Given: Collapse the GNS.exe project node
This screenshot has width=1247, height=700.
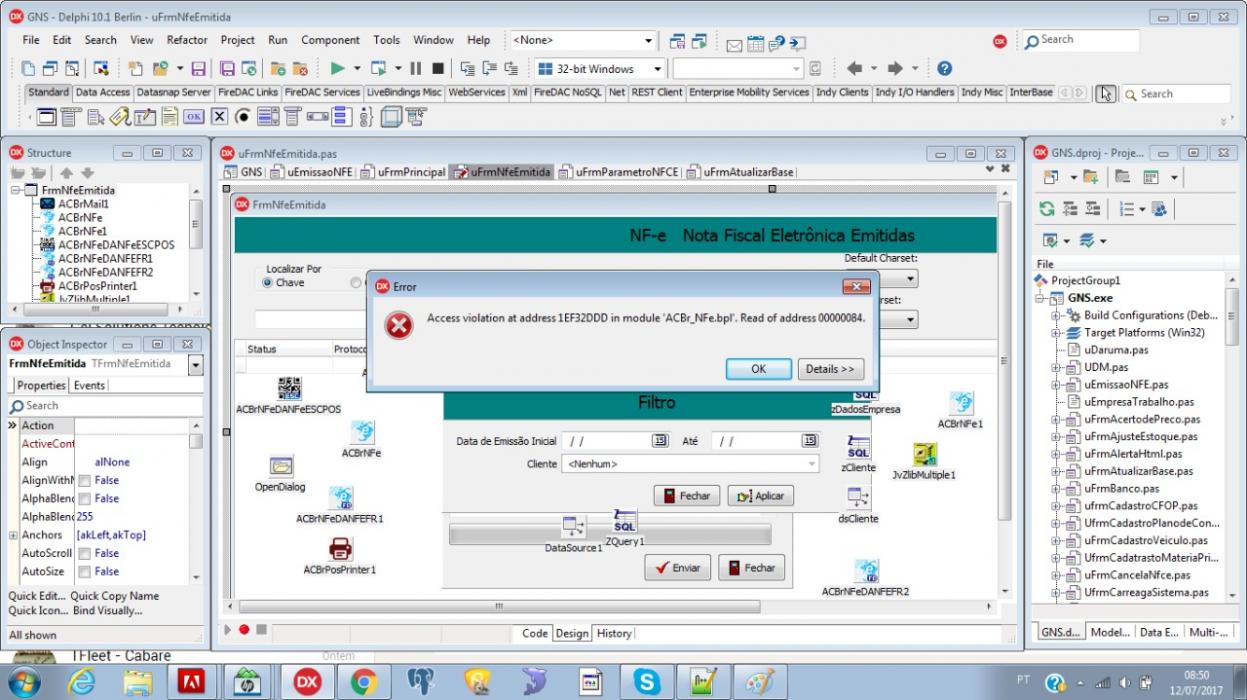Looking at the screenshot, I should [1041, 298].
